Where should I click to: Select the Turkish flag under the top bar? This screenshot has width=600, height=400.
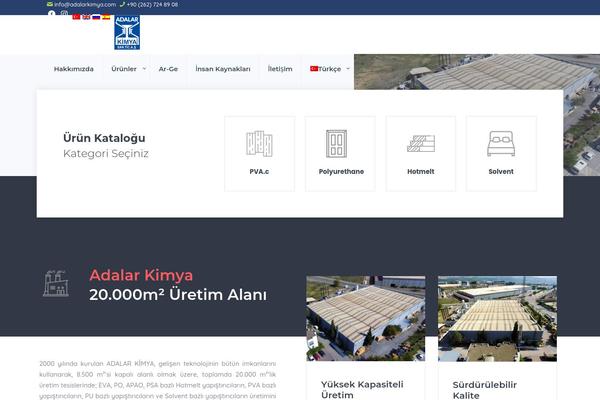click(76, 17)
